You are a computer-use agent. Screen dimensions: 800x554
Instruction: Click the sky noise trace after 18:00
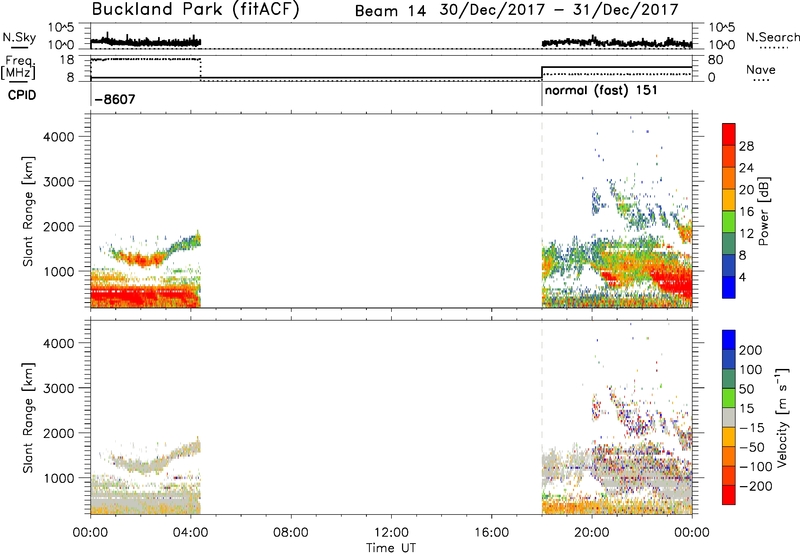click(x=617, y=42)
